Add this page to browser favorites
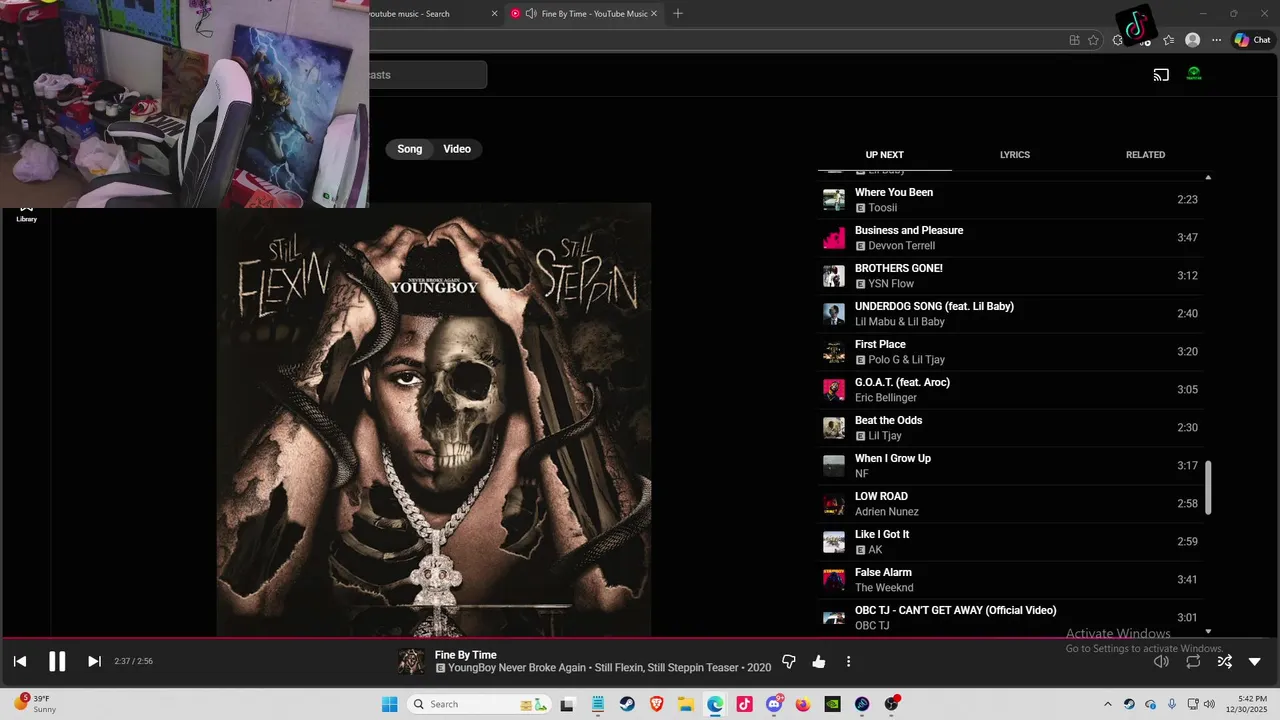 1093,40
